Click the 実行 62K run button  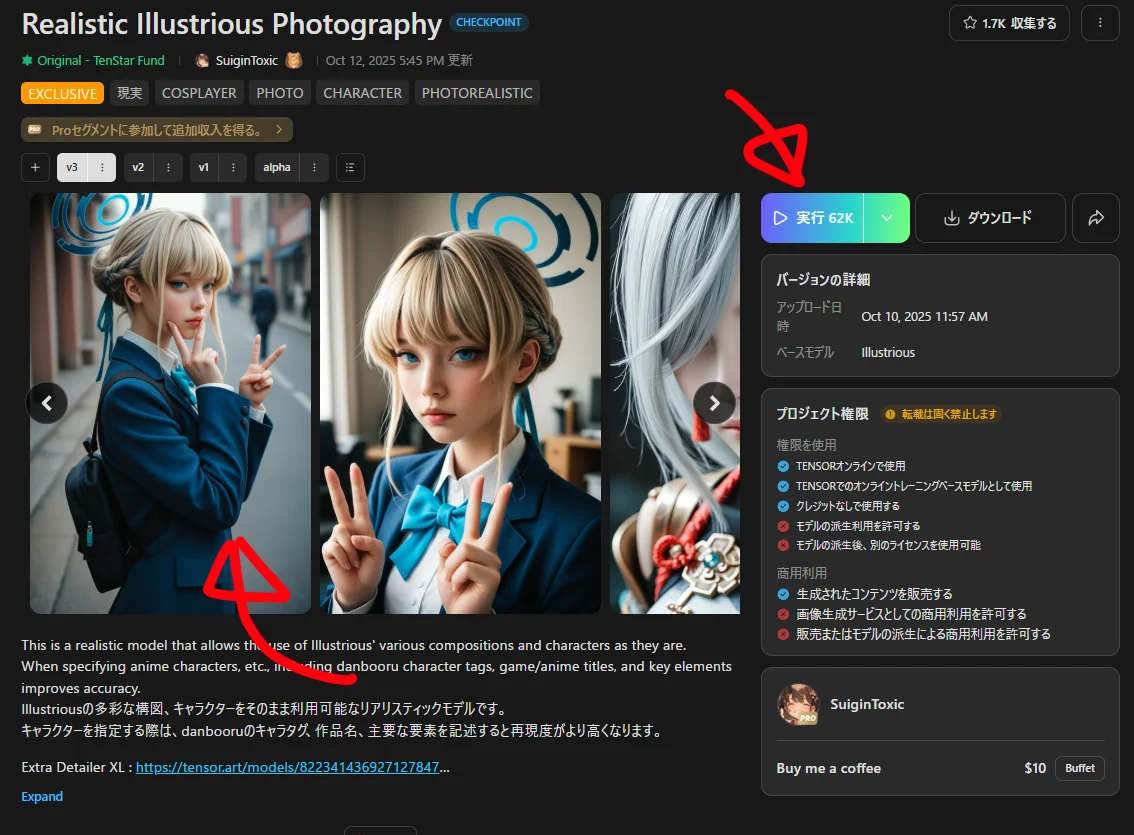pos(811,218)
